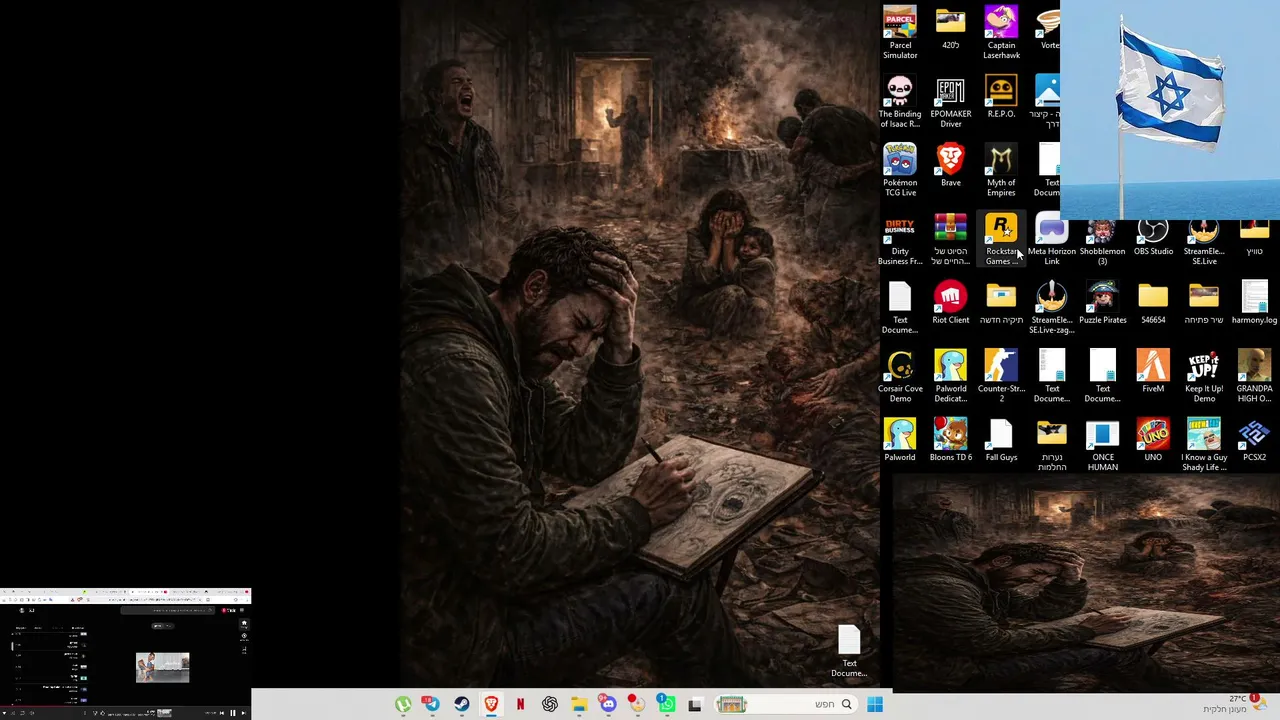
Task: Select The Binding of Isaac shortcut
Action: click(x=900, y=101)
